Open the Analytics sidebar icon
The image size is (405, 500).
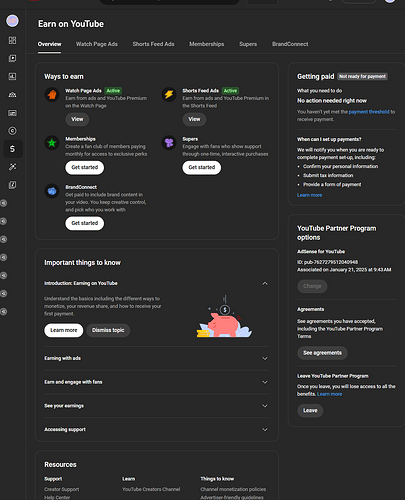[12, 76]
